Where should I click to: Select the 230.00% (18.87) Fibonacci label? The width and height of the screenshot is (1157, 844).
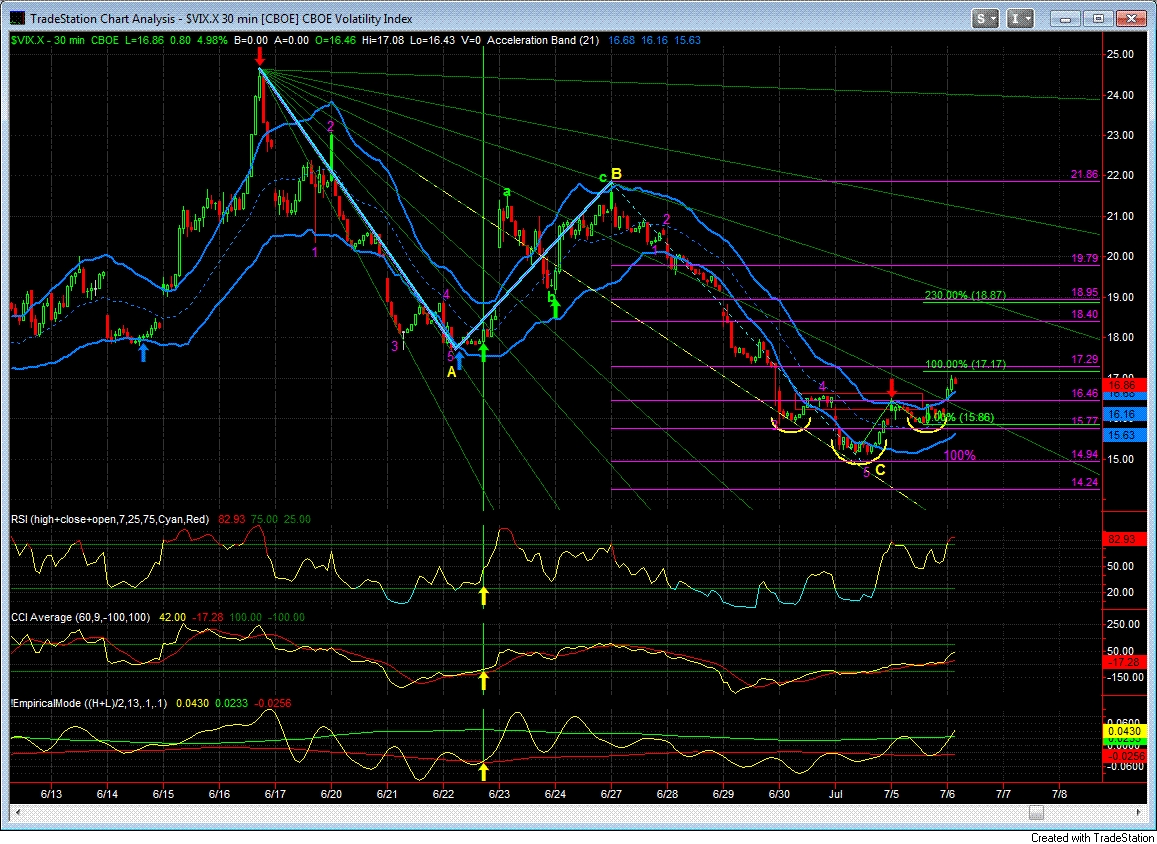click(x=965, y=296)
